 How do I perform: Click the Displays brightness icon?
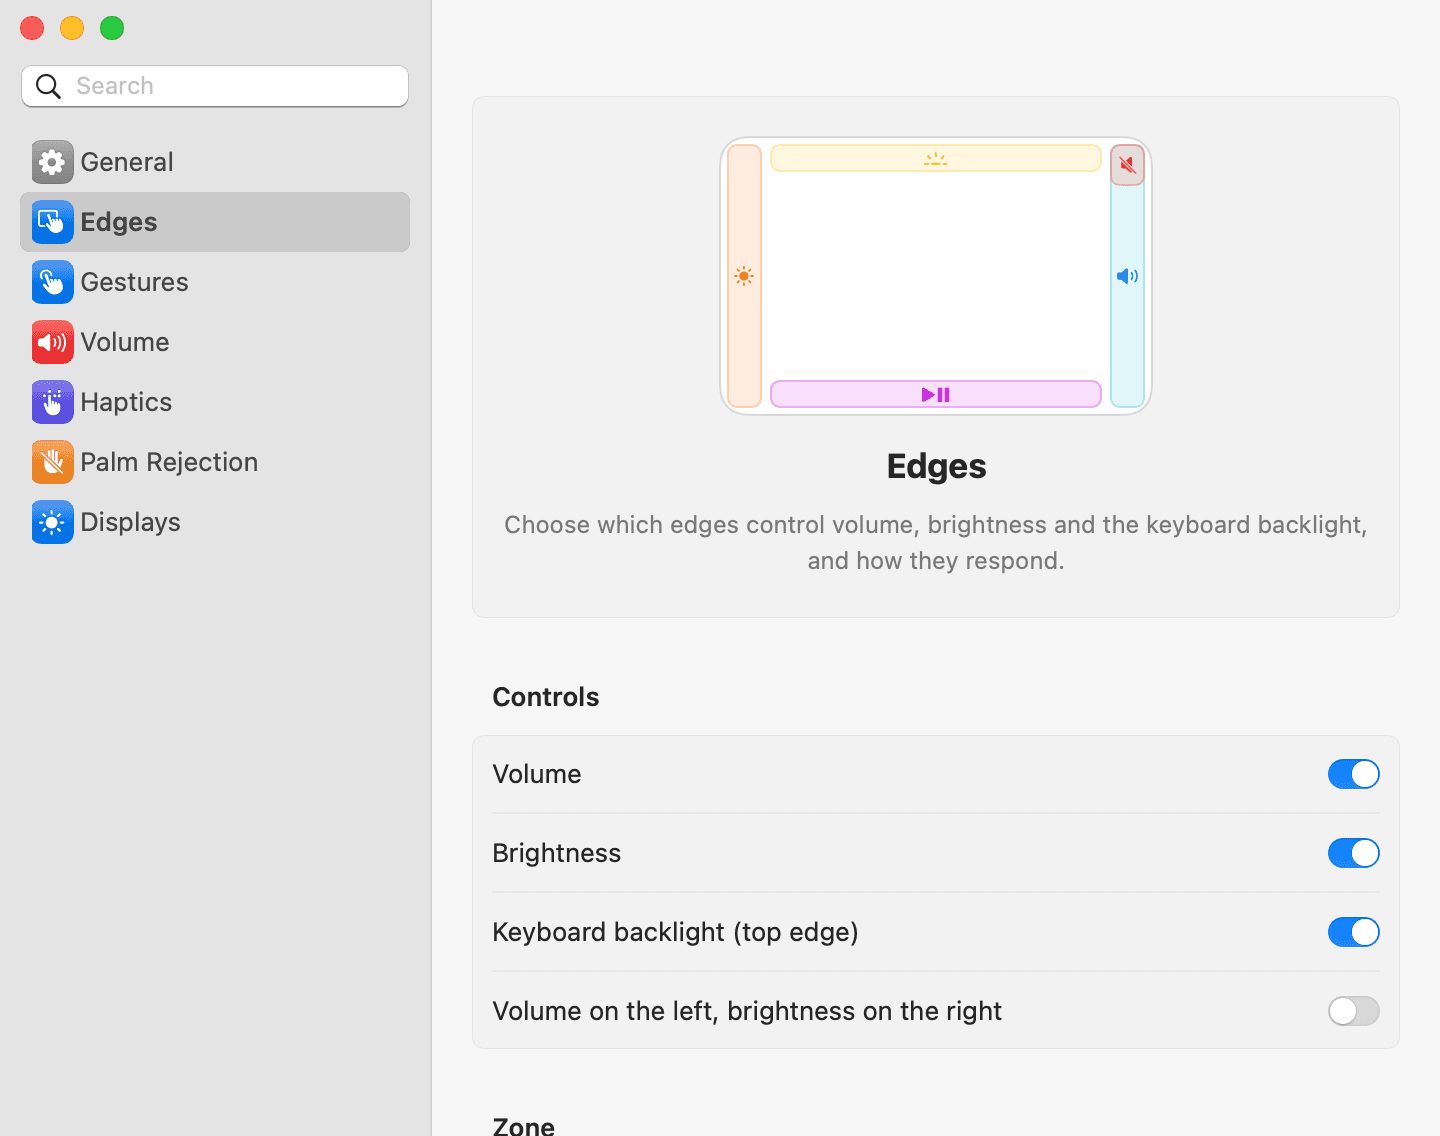point(52,522)
